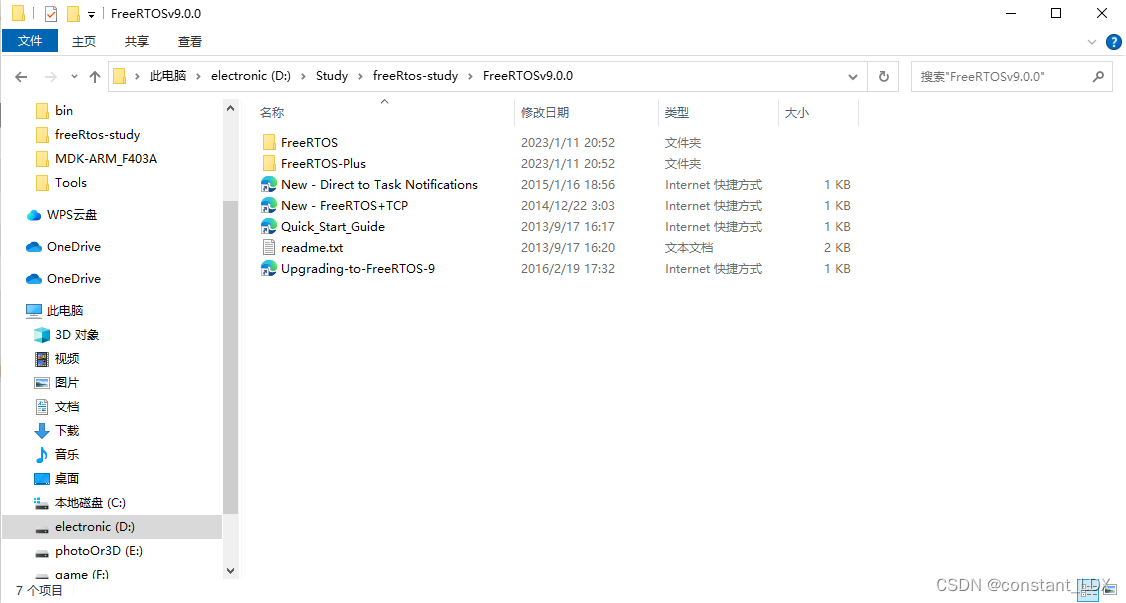The width and height of the screenshot is (1126, 603).
Task: Click navigation pane scrollbar up arrow
Action: [x=231, y=108]
